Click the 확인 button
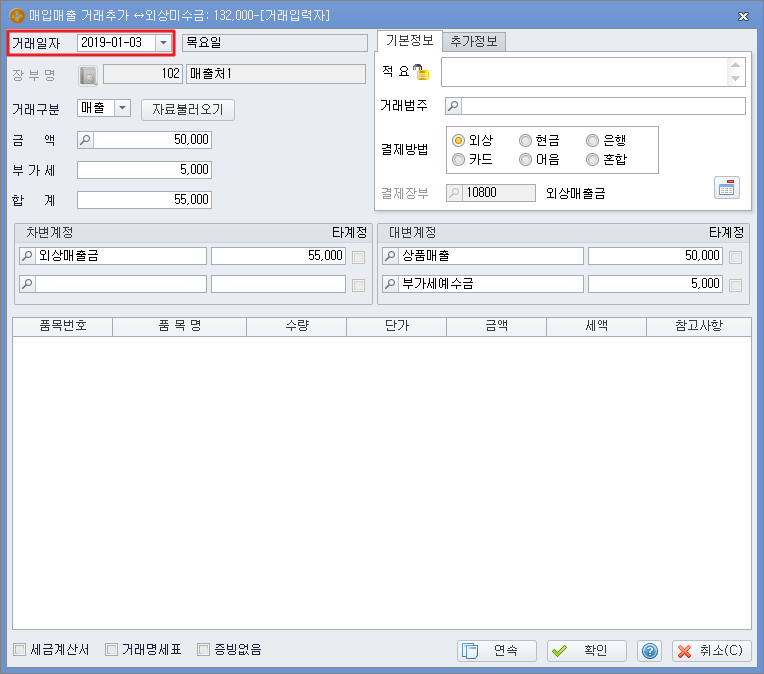 tap(586, 651)
